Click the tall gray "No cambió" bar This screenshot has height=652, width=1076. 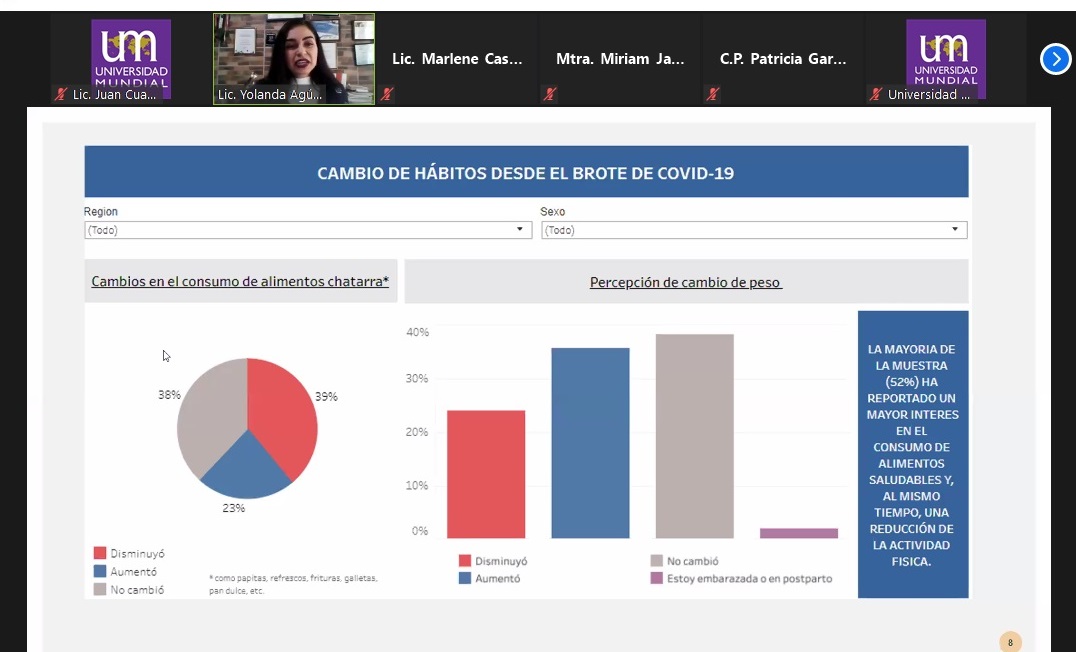[694, 437]
